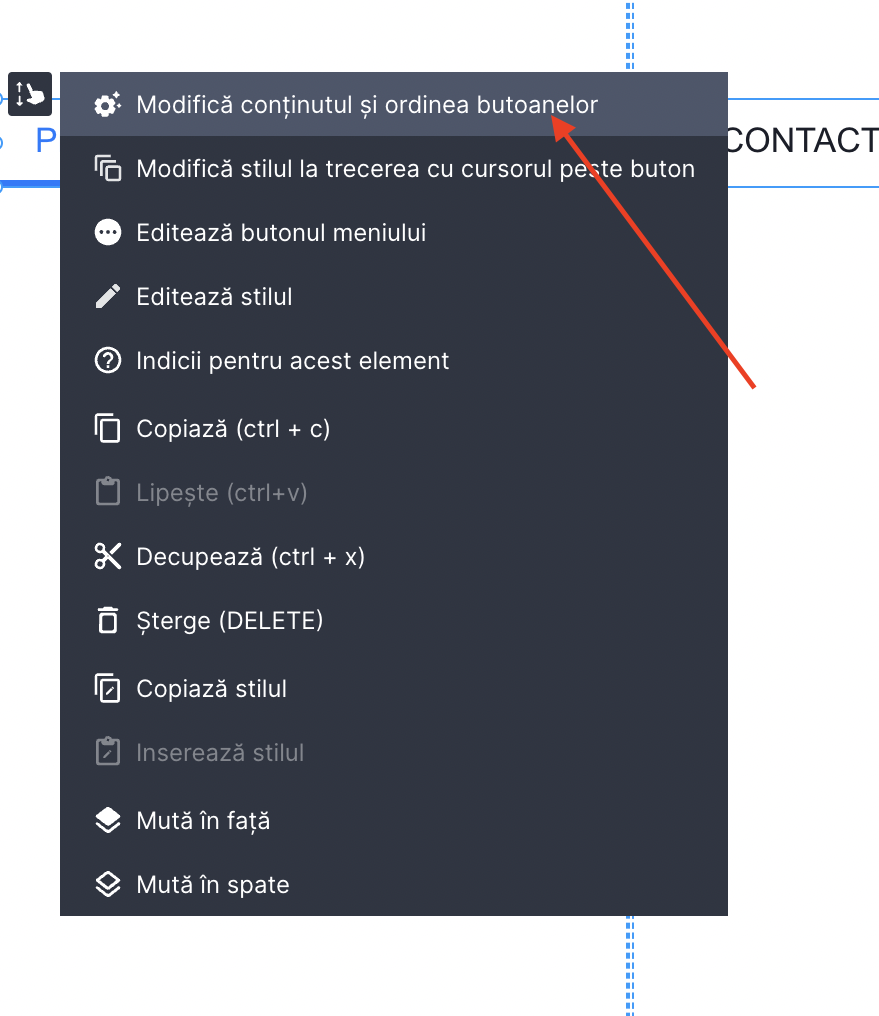Image resolution: width=879 pixels, height=1016 pixels.
Task: Click the ellipsis circle icon
Action: click(x=107, y=233)
